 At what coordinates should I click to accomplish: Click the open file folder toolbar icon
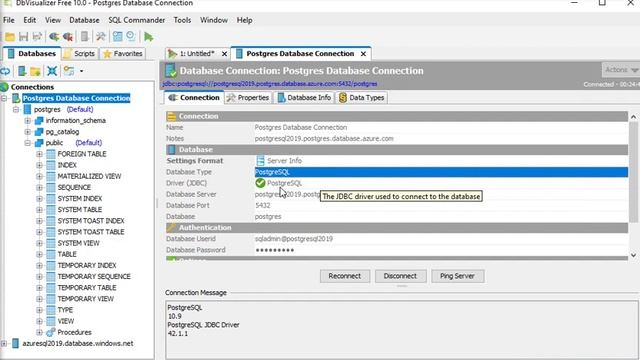pos(10,37)
